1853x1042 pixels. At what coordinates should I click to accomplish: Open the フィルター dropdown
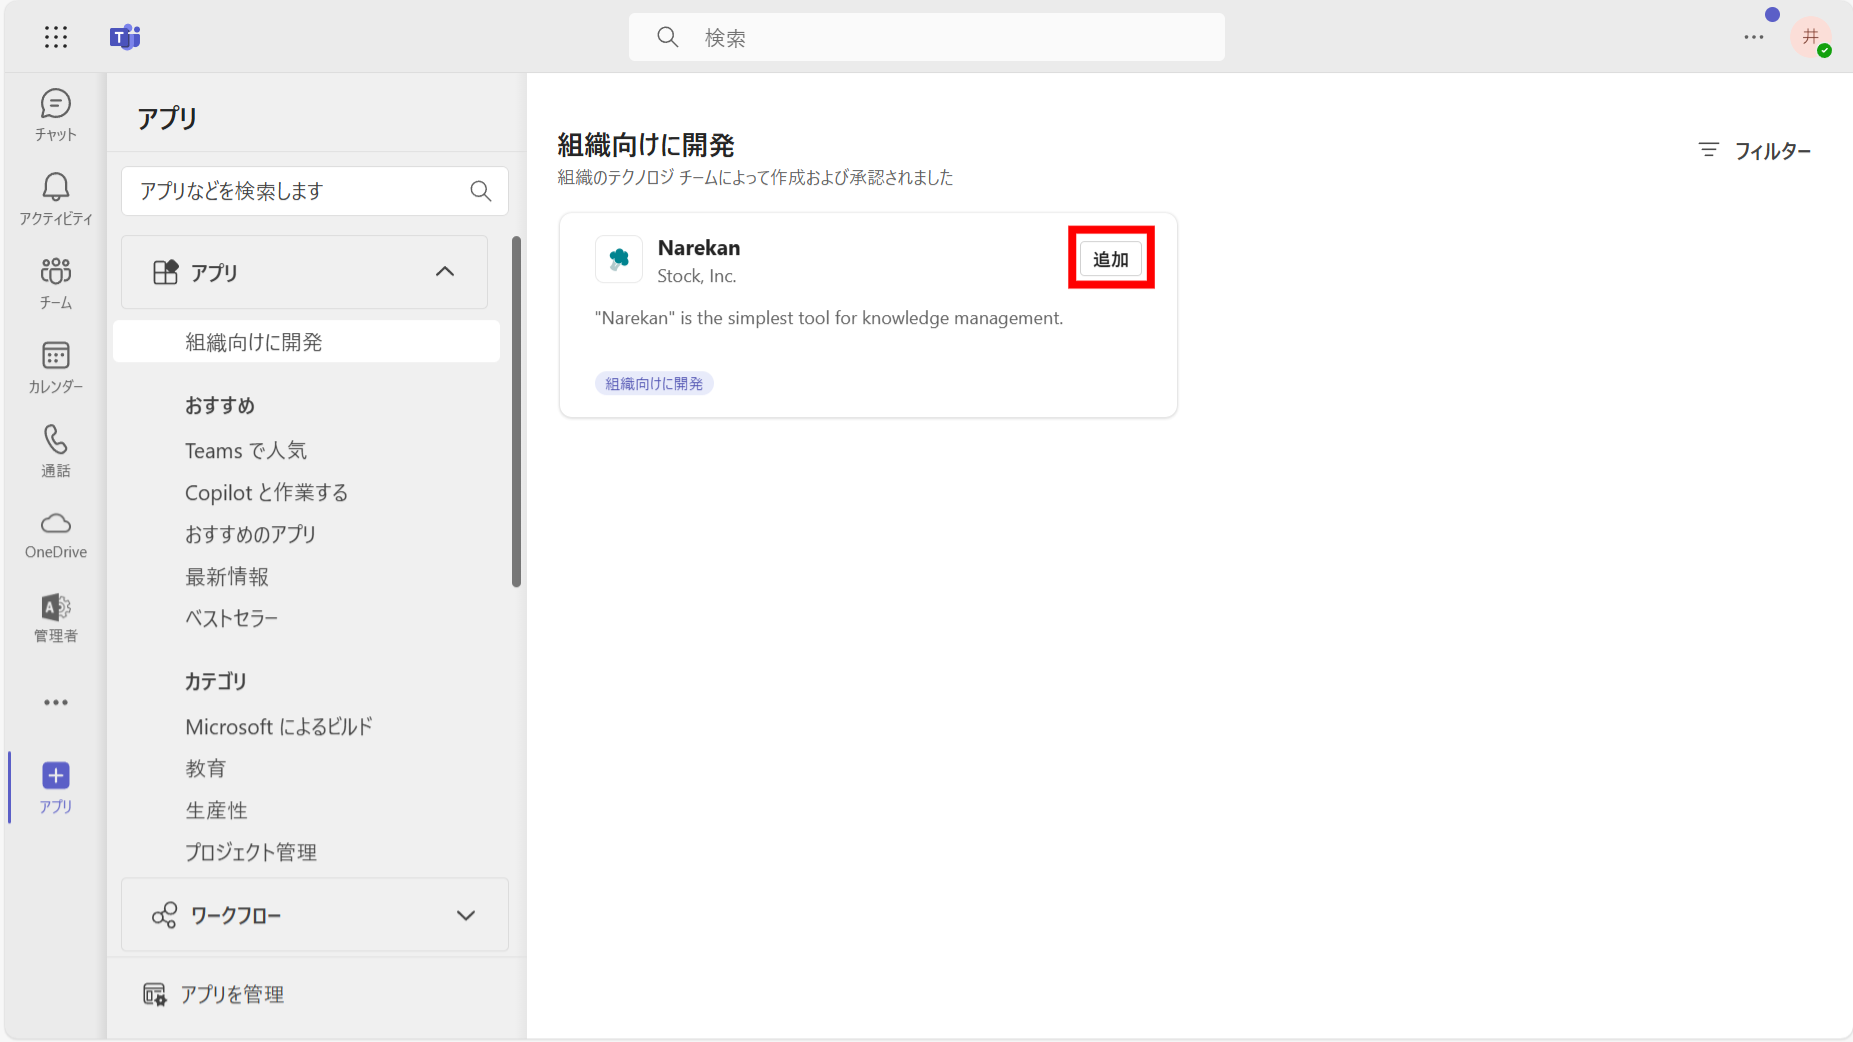coord(1755,150)
